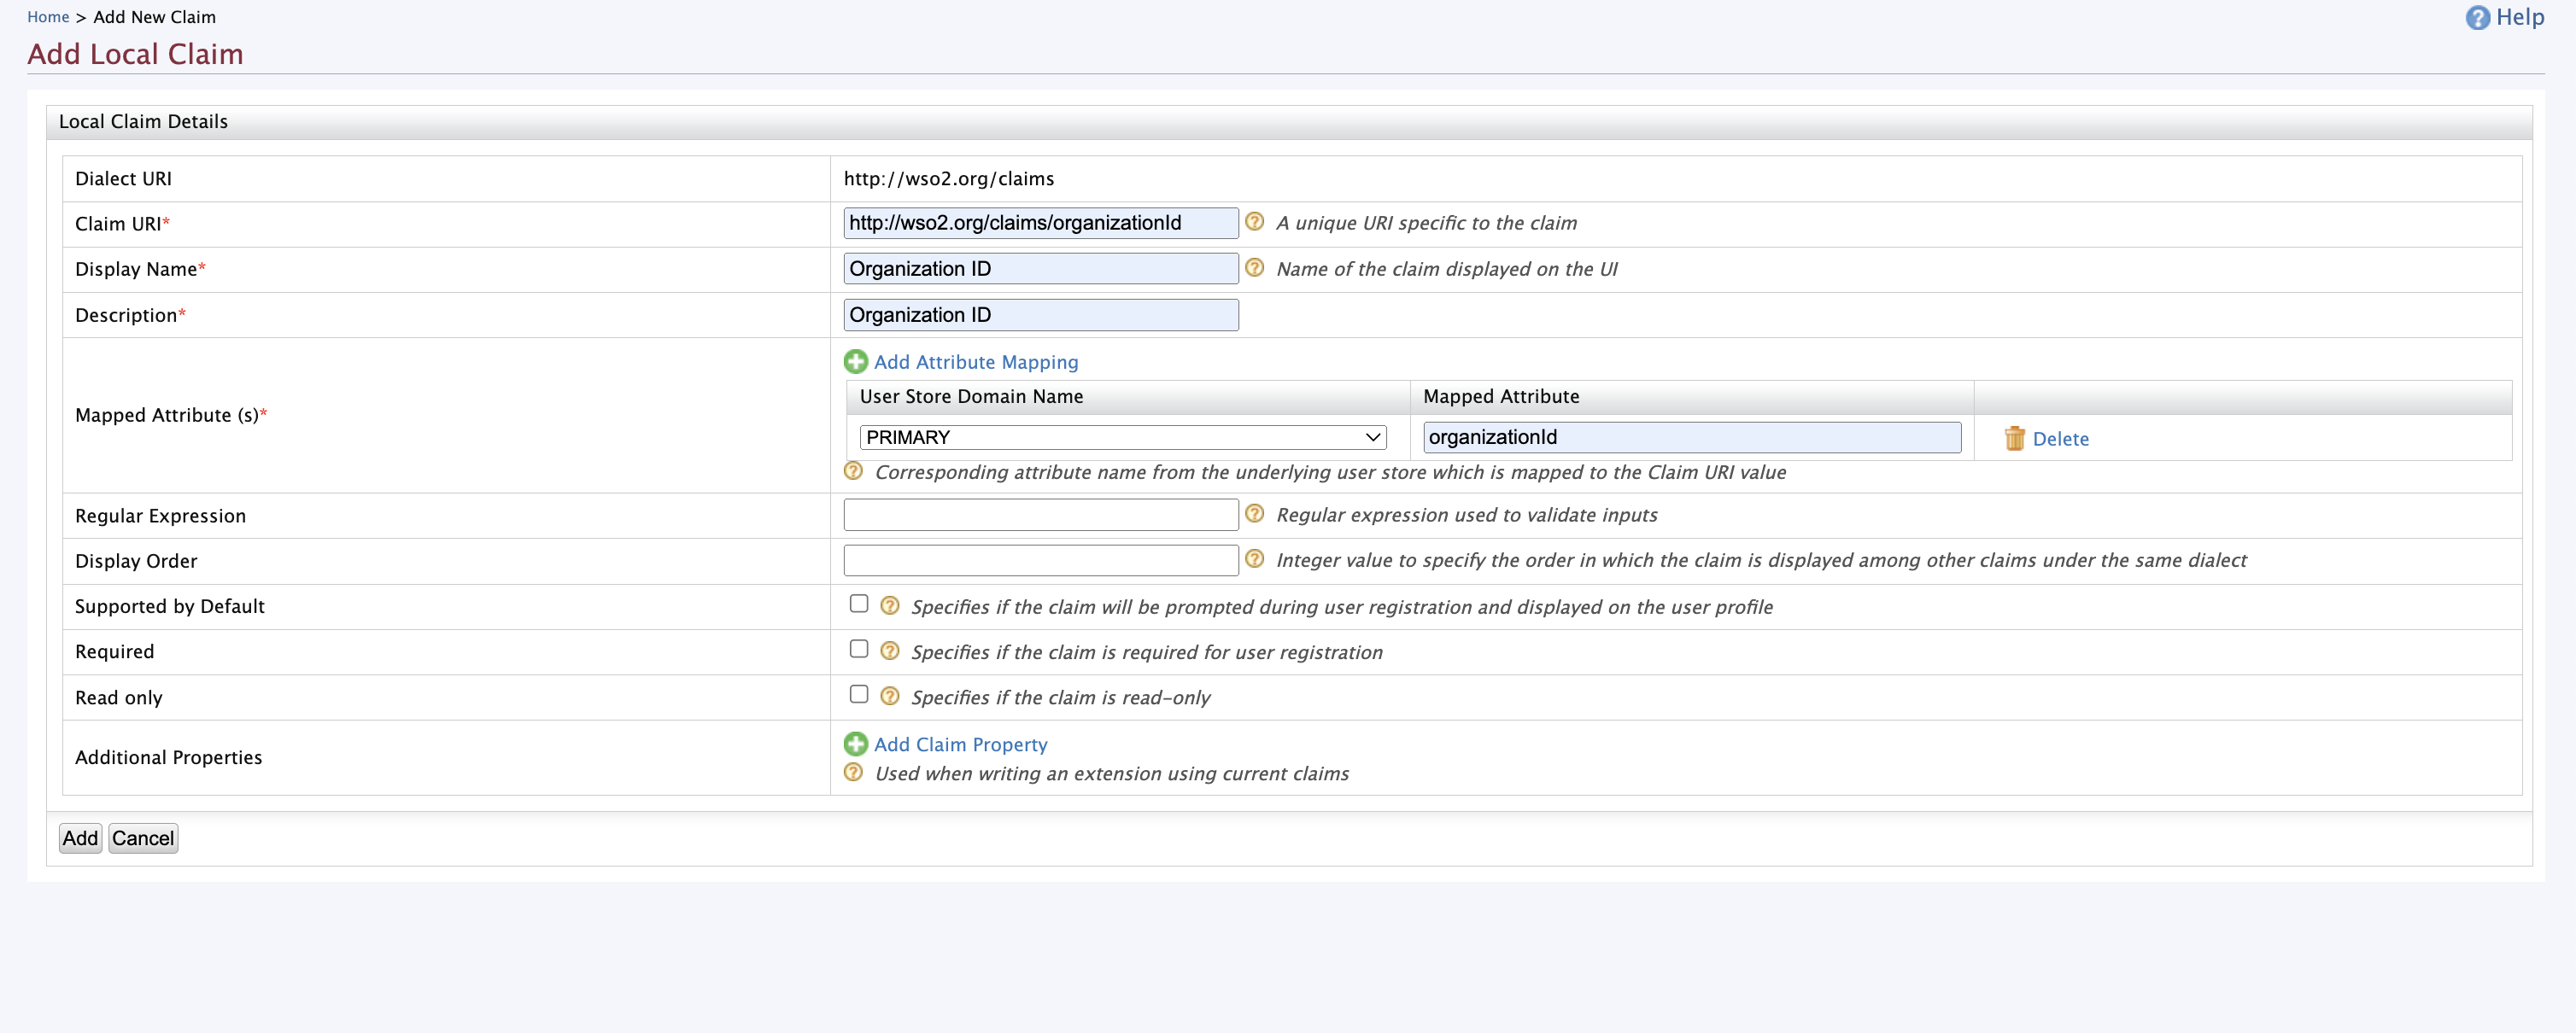Image resolution: width=2576 pixels, height=1033 pixels.
Task: Enable the Supported by Default checkbox
Action: coord(858,604)
